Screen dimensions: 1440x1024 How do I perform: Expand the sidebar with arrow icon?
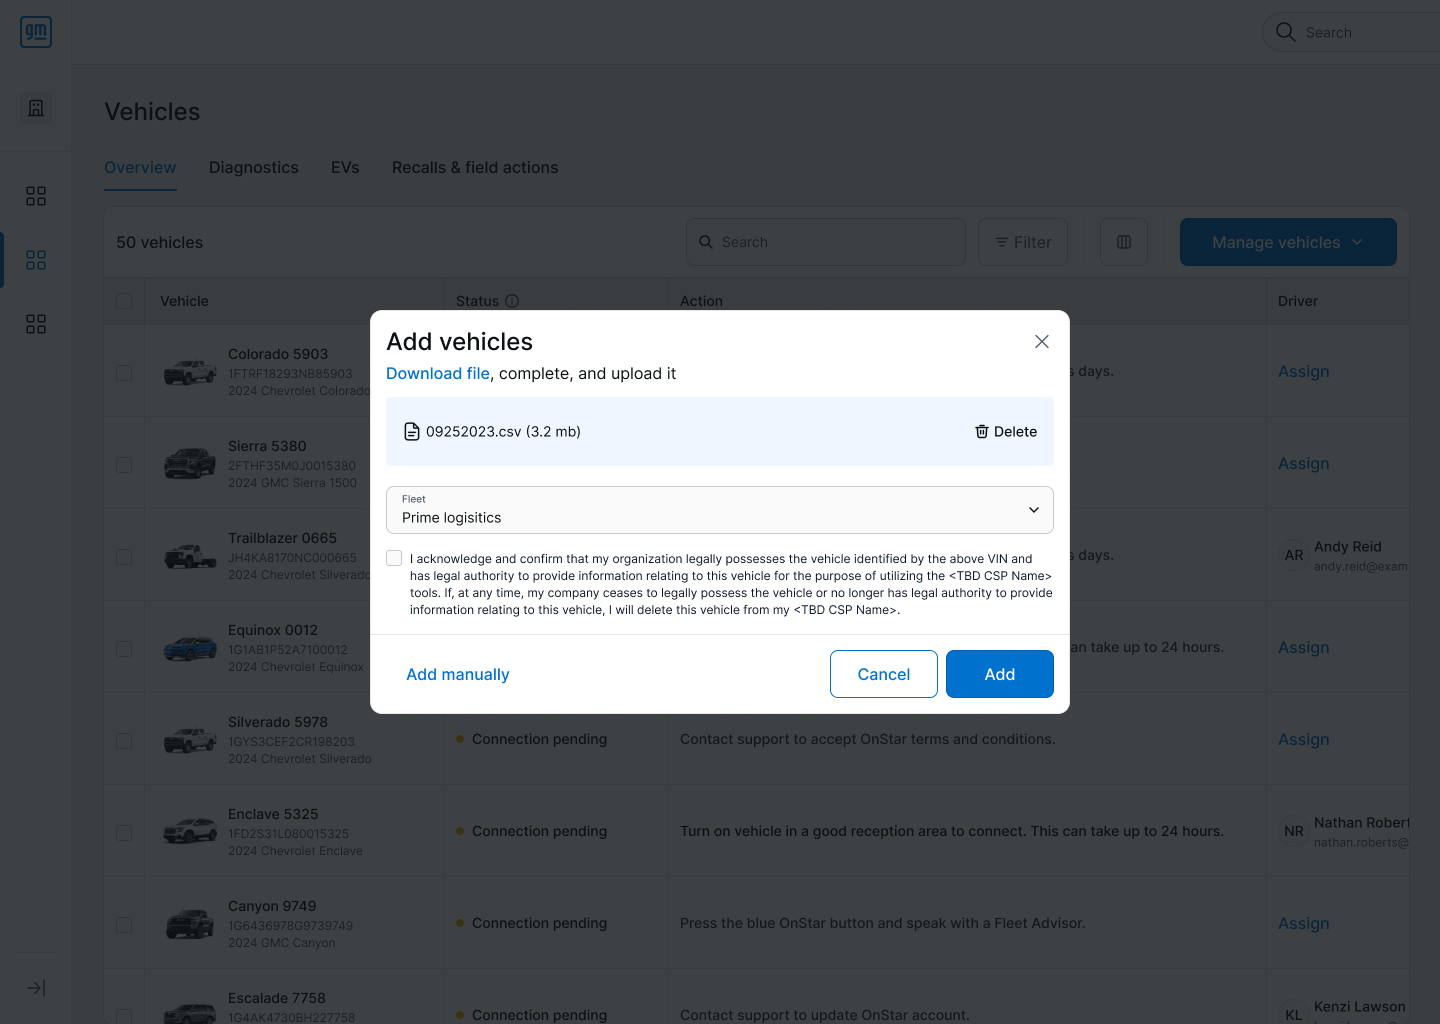[x=36, y=988]
